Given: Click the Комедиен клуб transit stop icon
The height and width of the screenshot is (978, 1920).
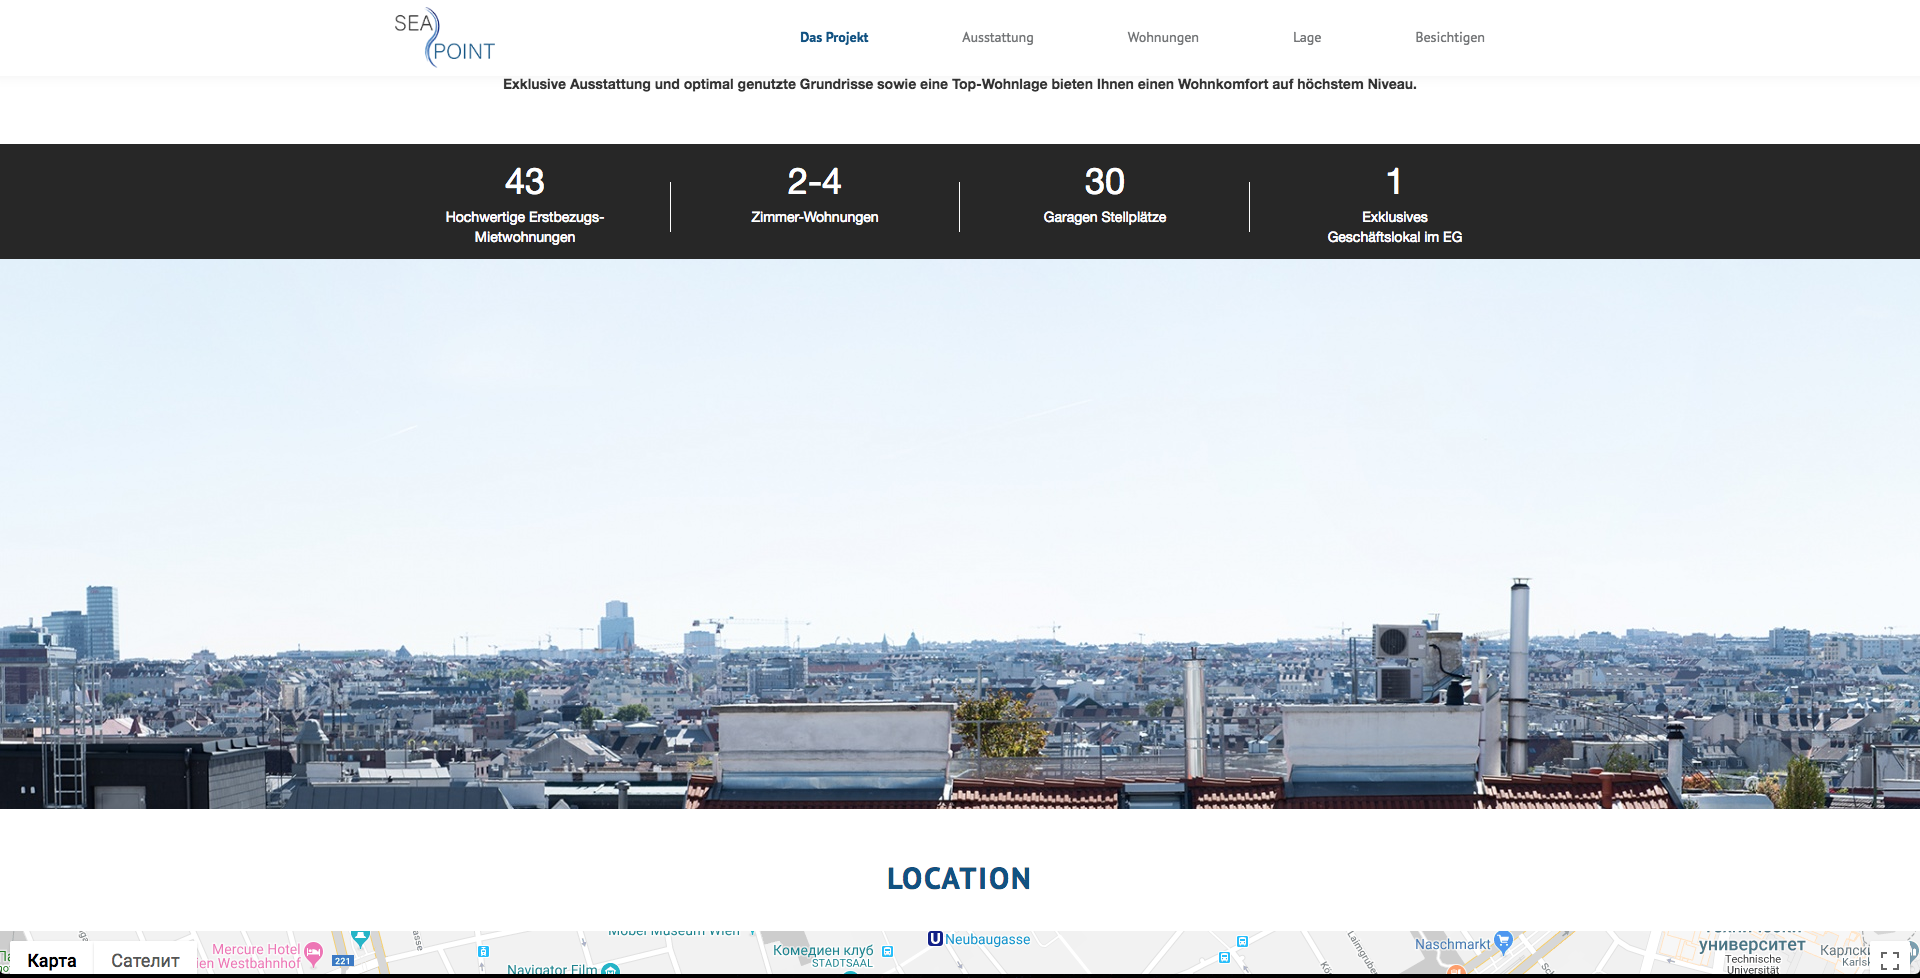Looking at the screenshot, I should (x=887, y=951).
